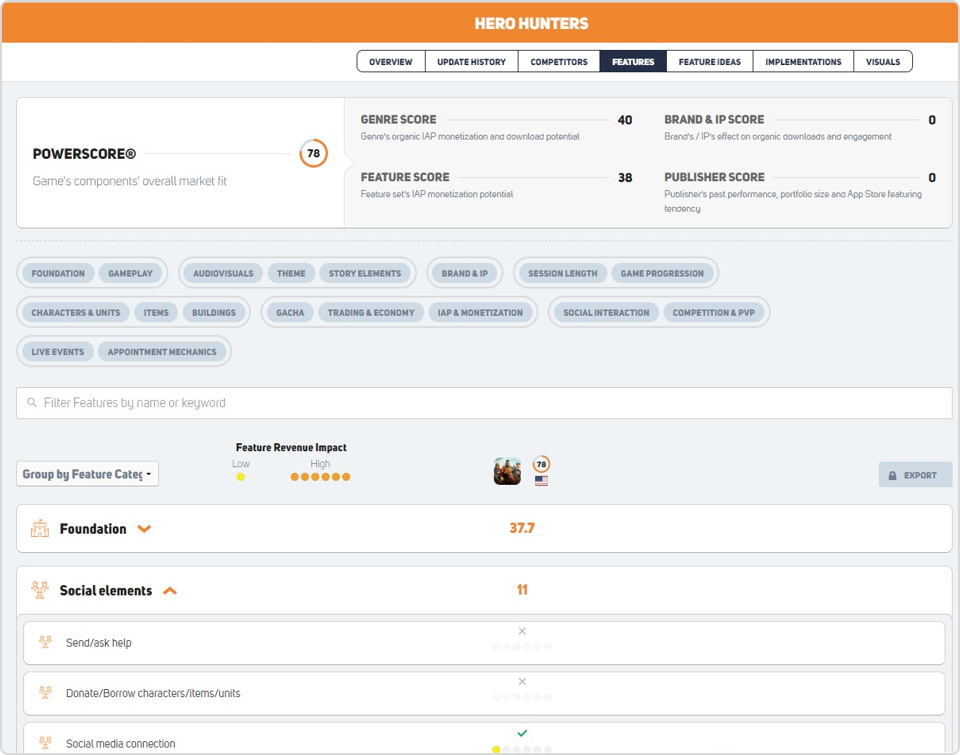Click the Publisher Score heading
960x755 pixels.
[714, 177]
